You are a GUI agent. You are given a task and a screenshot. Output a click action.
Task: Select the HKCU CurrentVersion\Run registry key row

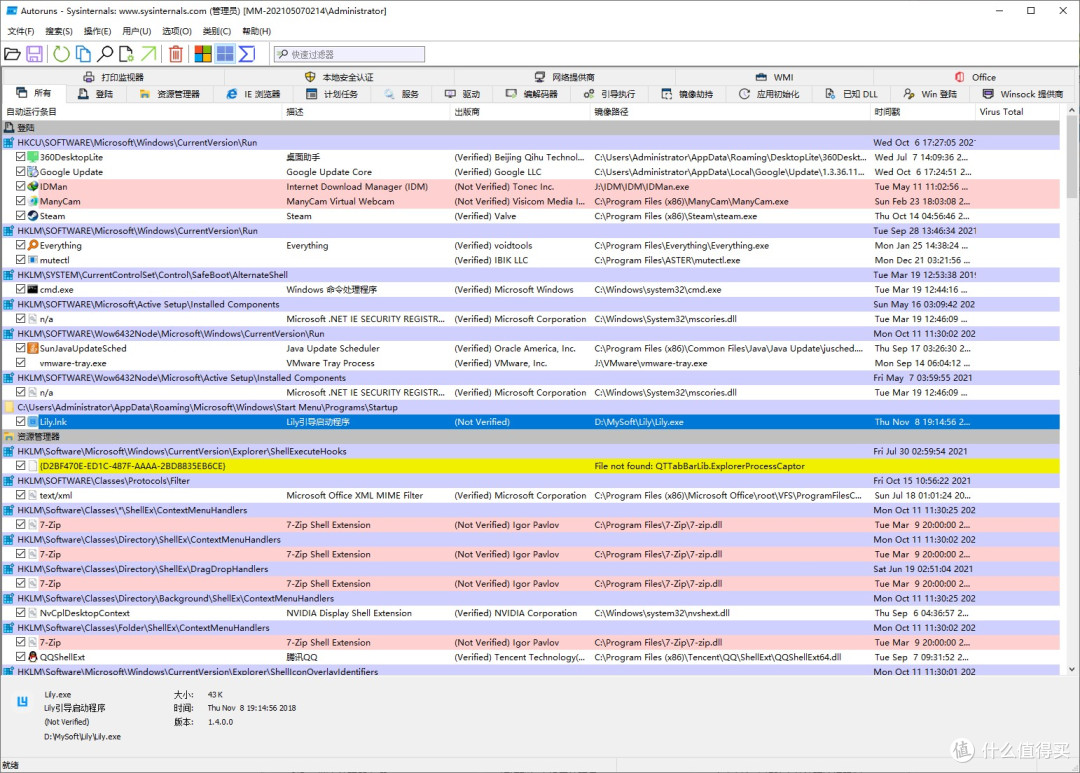(531, 143)
